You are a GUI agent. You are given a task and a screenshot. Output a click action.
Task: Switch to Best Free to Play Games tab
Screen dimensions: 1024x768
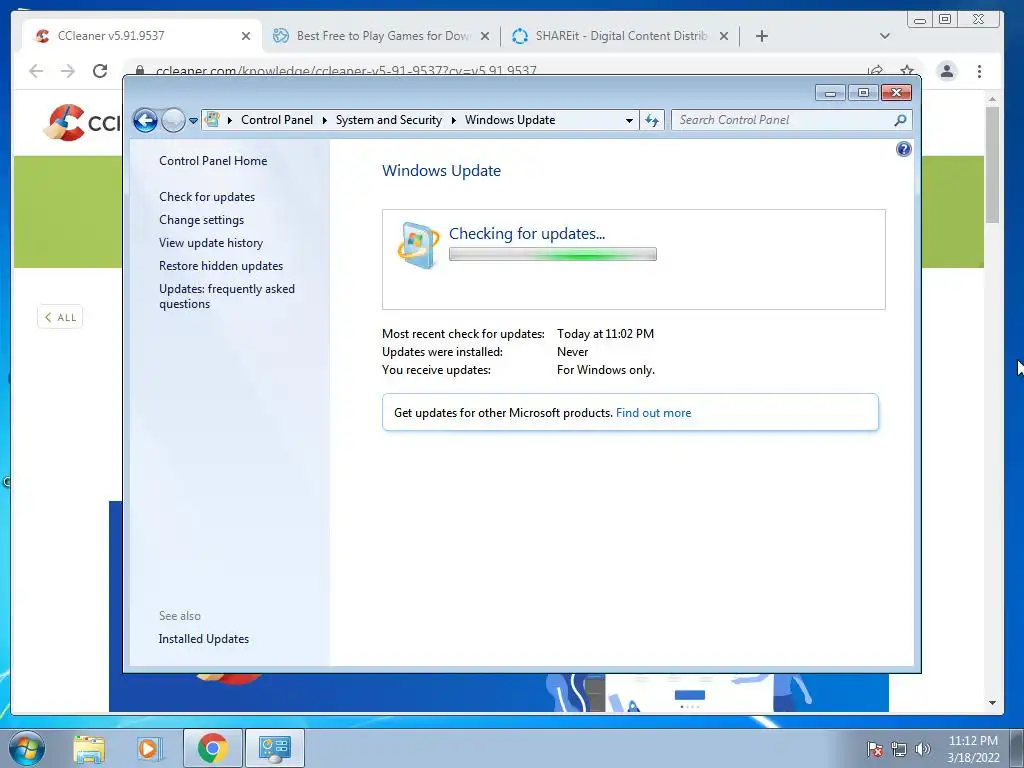pyautogui.click(x=383, y=36)
